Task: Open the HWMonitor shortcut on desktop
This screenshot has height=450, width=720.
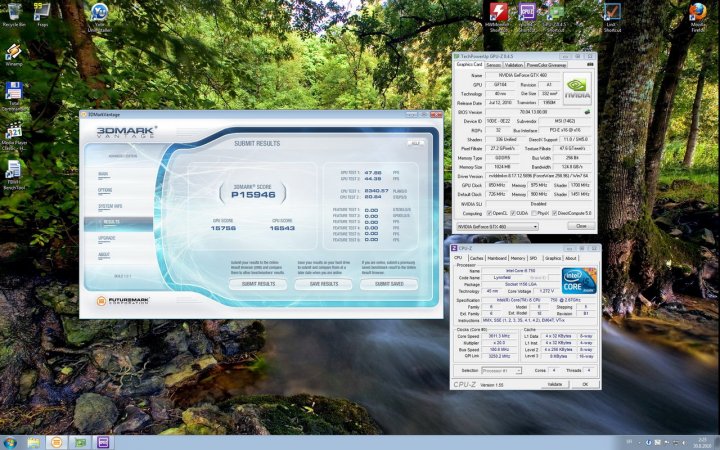Action: 498,17
